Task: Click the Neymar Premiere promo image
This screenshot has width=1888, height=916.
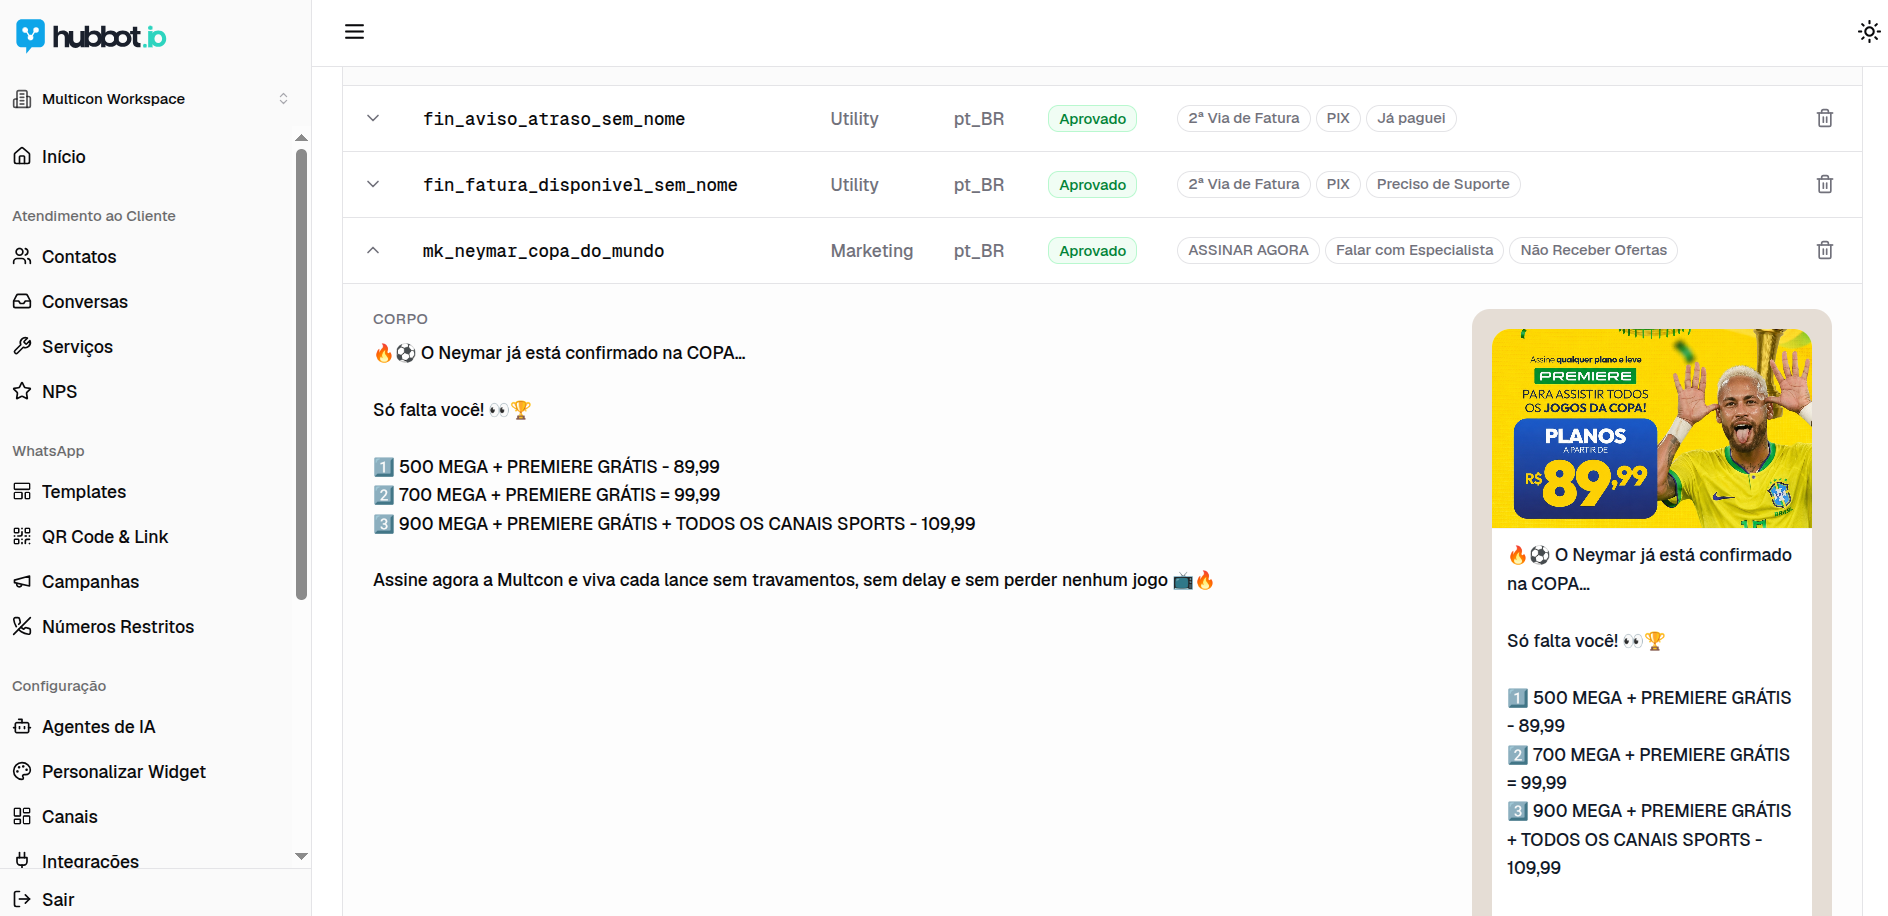Action: [x=1652, y=428]
